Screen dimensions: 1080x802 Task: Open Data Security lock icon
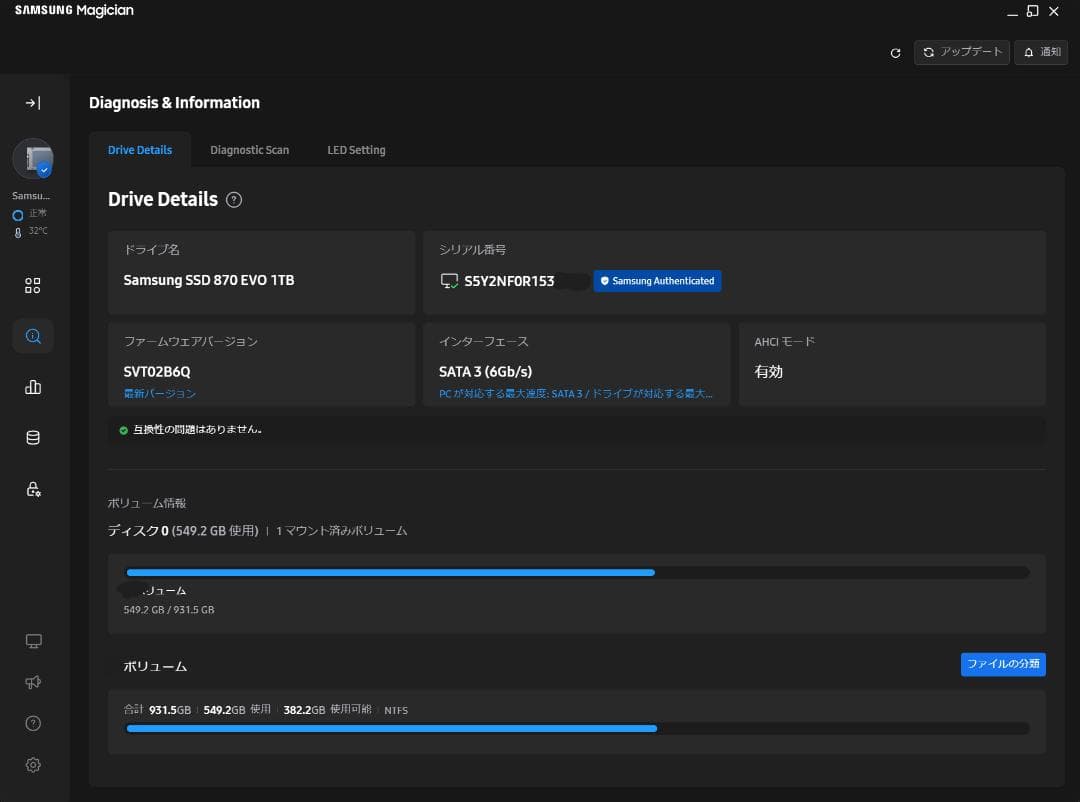pyautogui.click(x=32, y=489)
